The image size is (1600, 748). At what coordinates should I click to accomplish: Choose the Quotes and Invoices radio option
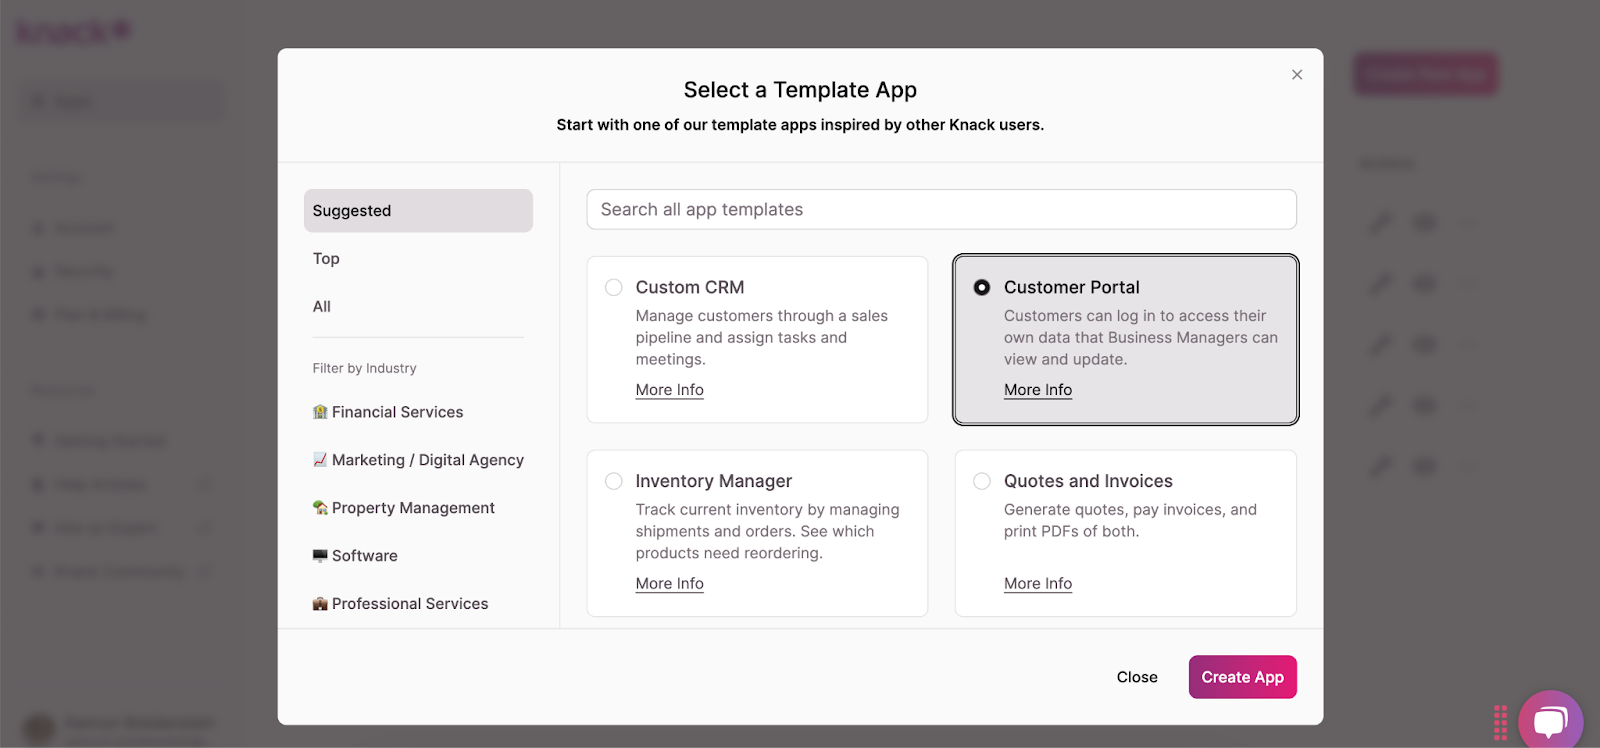coord(982,482)
